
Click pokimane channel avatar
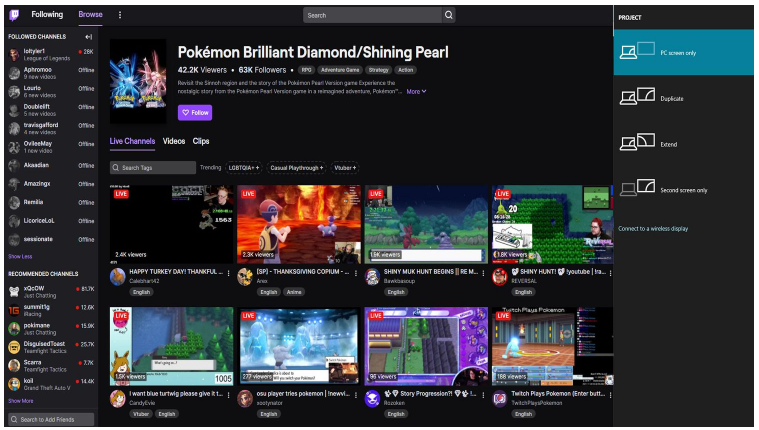click(15, 329)
